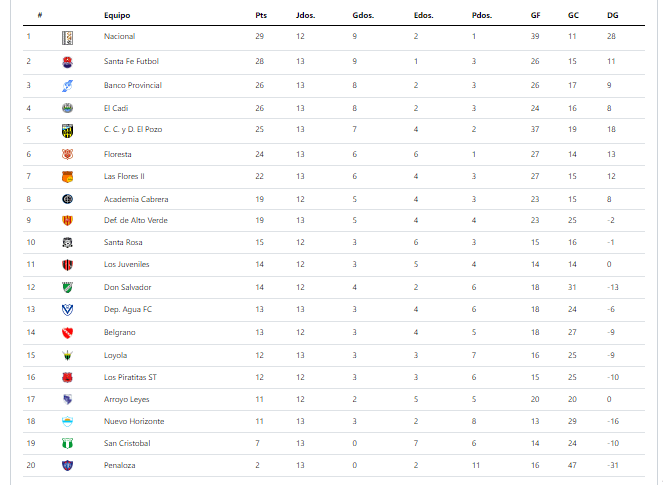
Task: Click the Nuevo Horizonte light-blue badge
Action: 67,422
